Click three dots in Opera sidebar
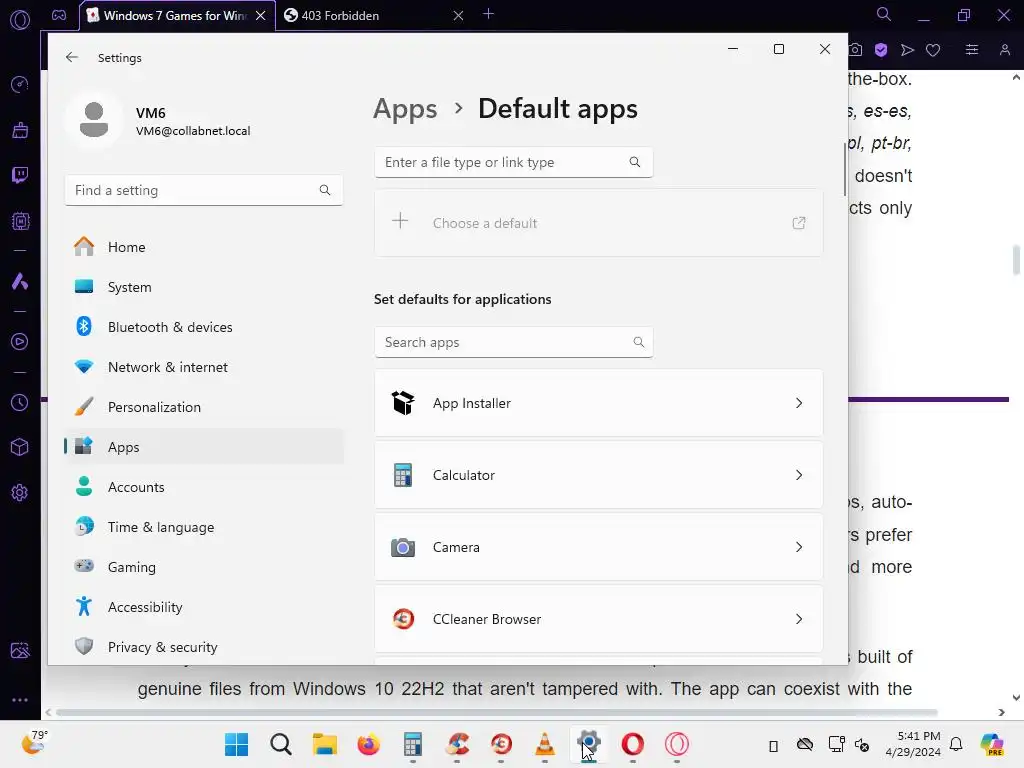 click(x=20, y=699)
